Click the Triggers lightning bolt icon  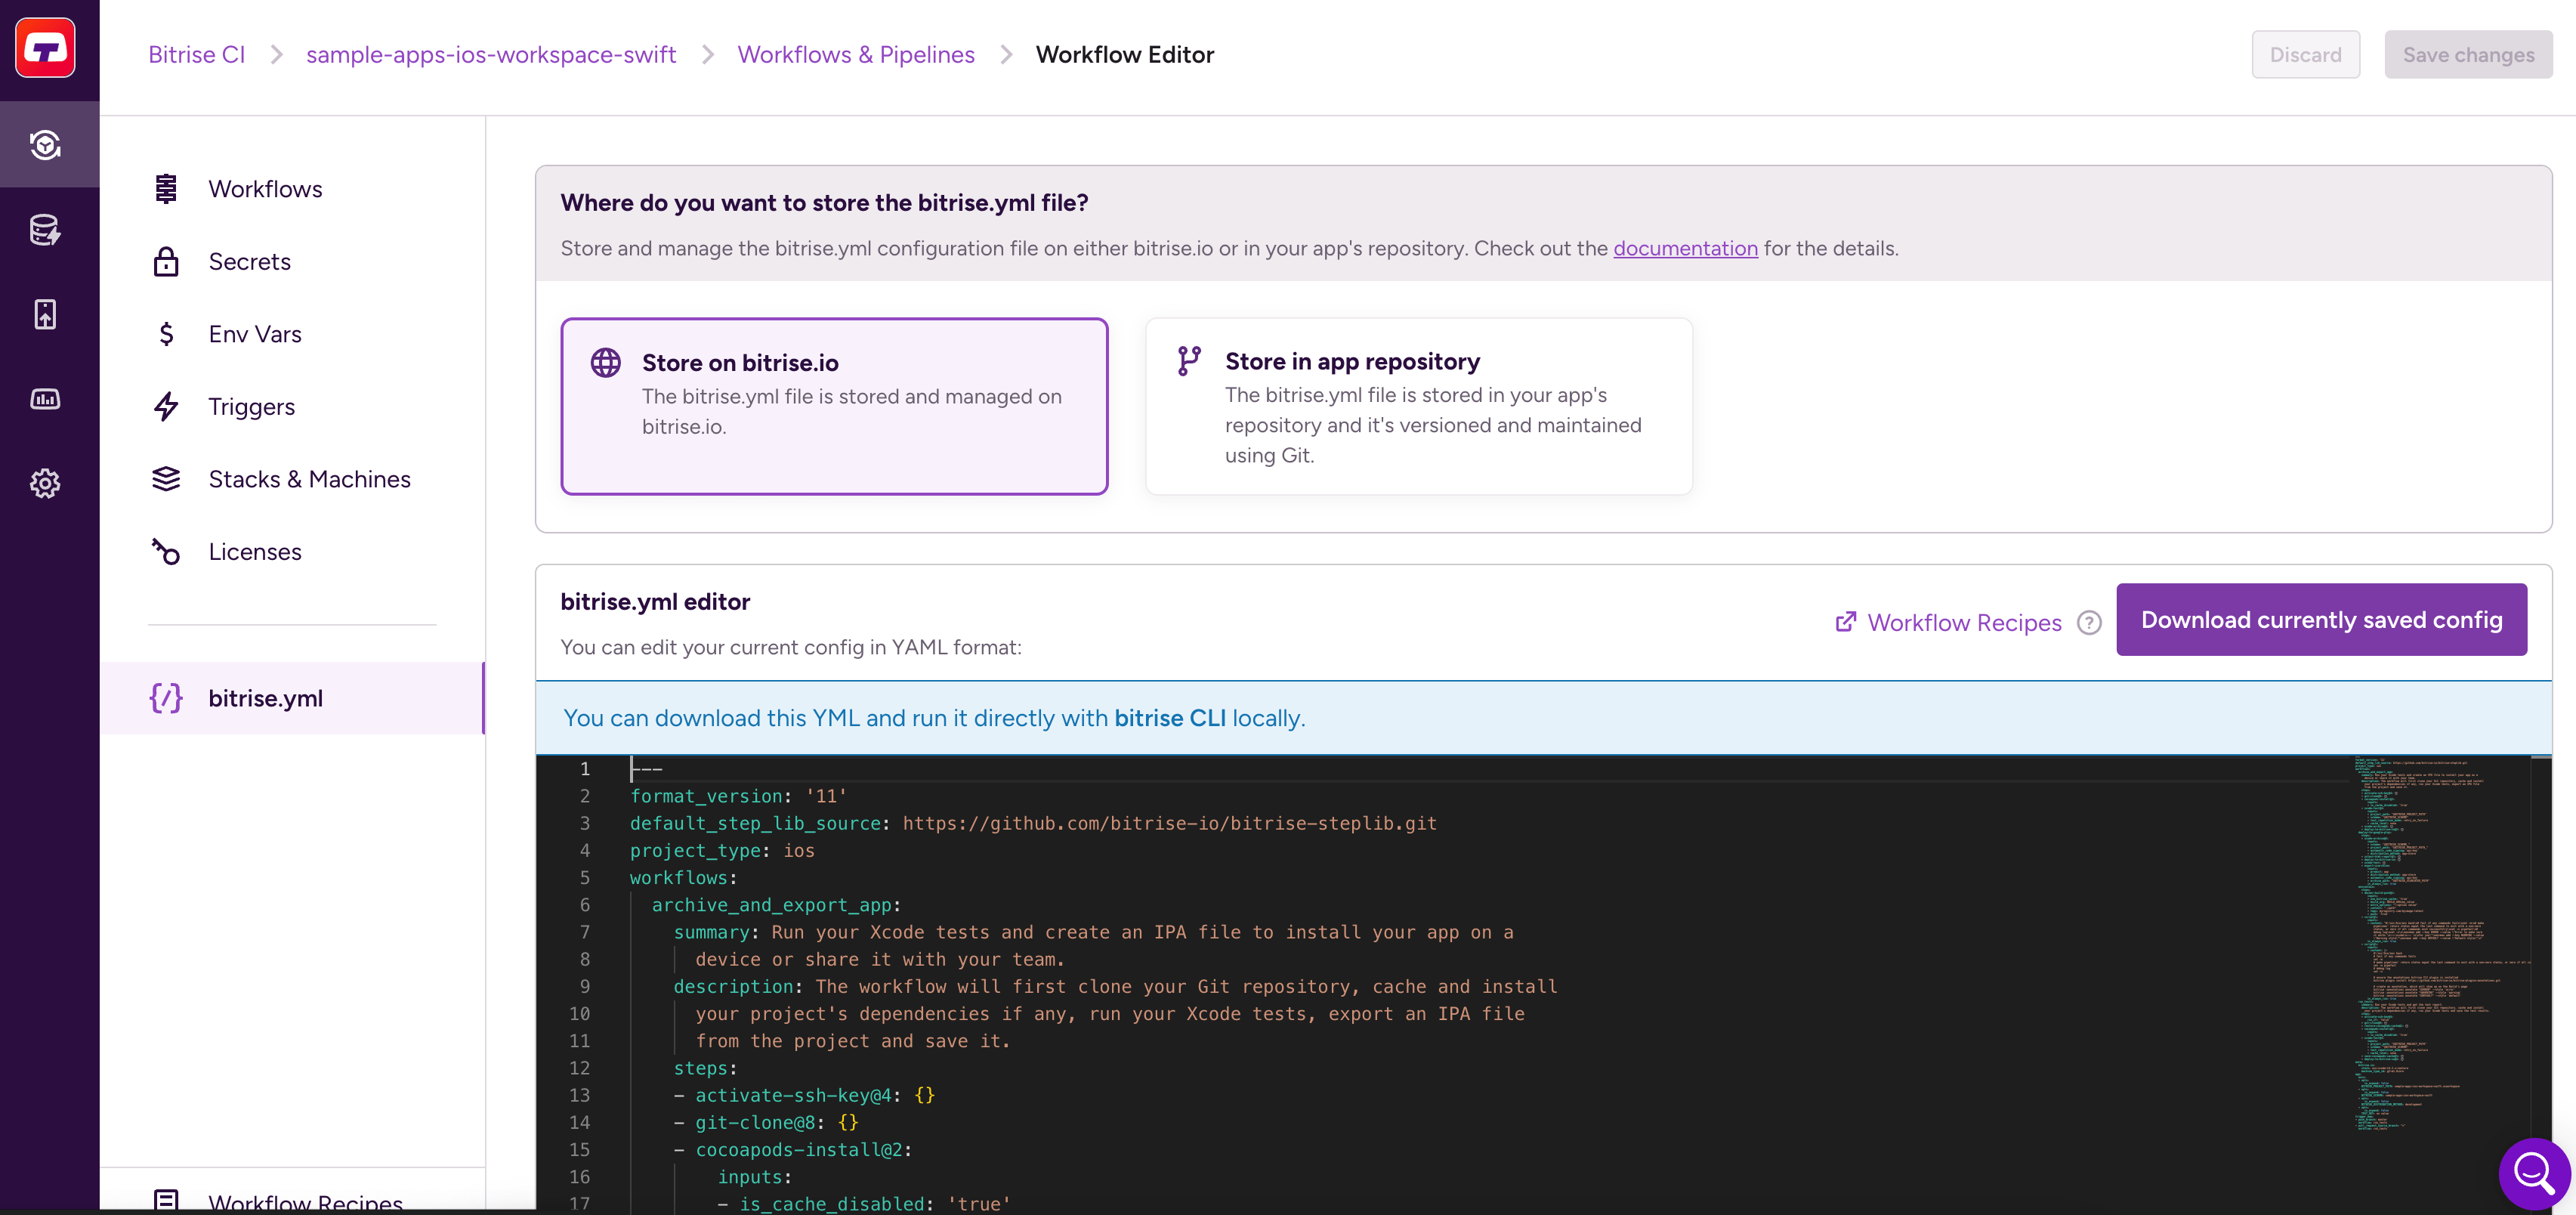(166, 407)
